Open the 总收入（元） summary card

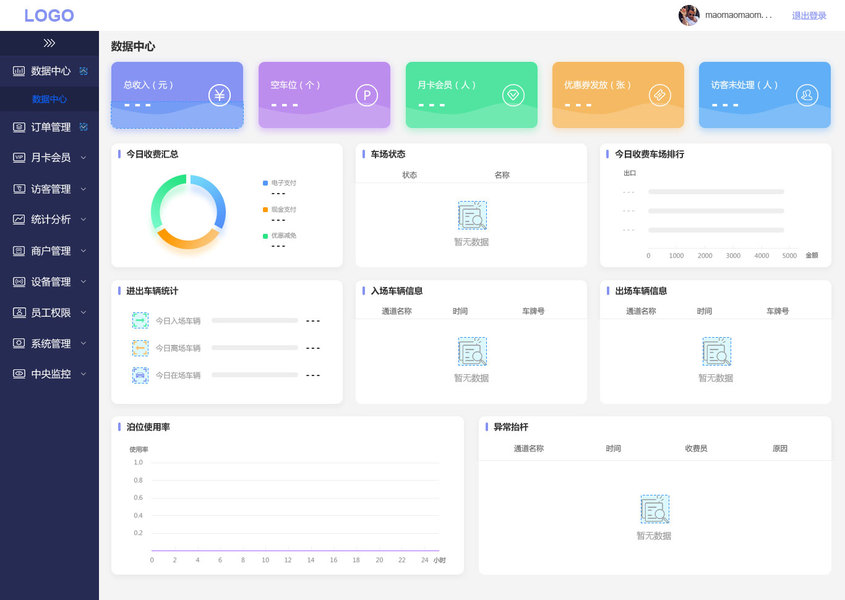[177, 95]
